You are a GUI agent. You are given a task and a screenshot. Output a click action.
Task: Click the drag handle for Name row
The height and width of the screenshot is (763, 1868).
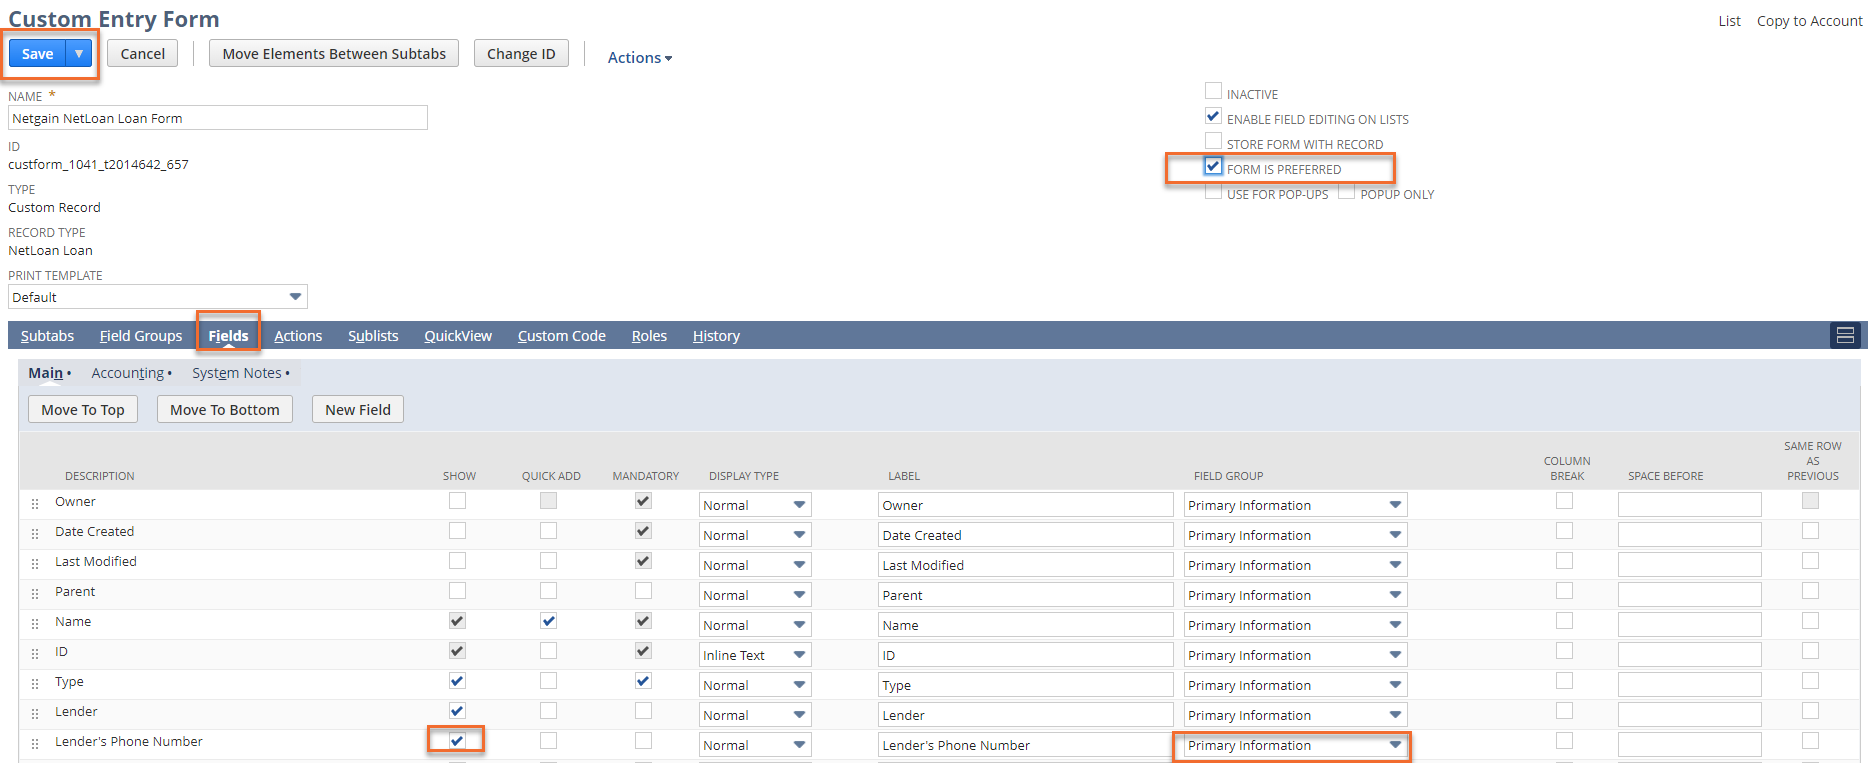[35, 624]
